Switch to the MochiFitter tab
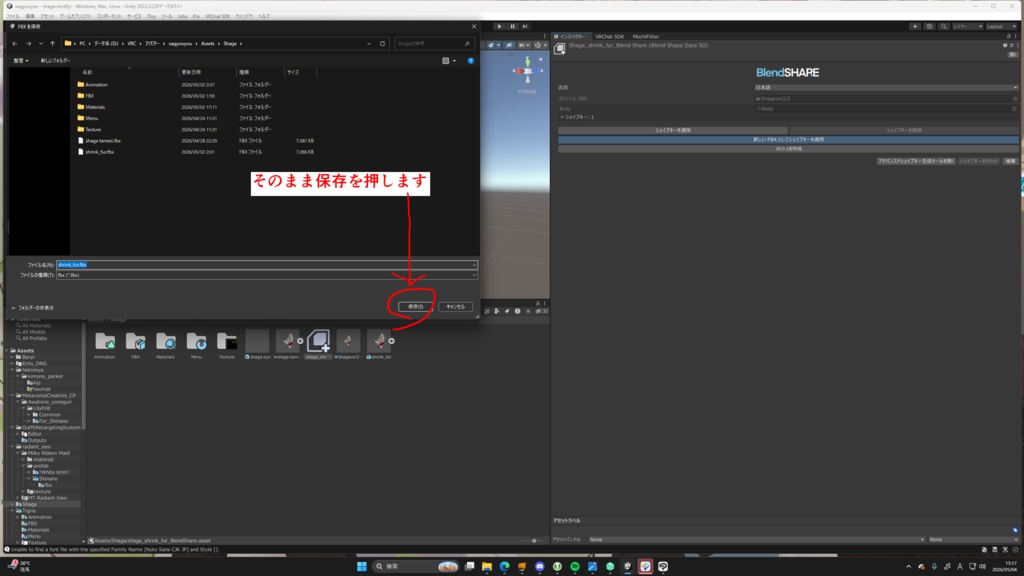Image resolution: width=1024 pixels, height=576 pixels. click(646, 37)
